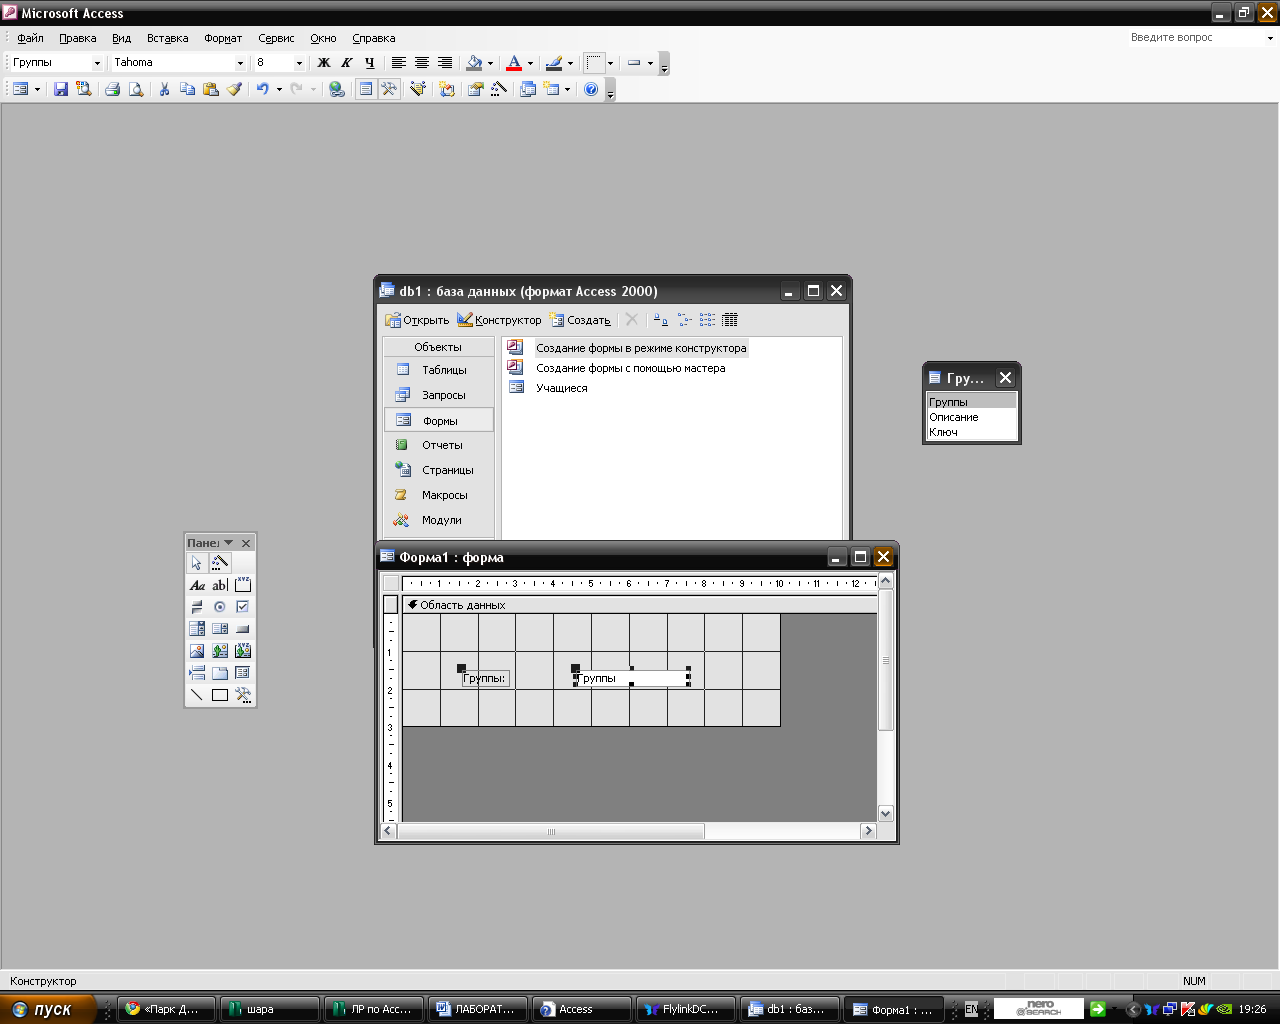Select Таблицы in Objects list
This screenshot has height=1024, width=1280.
(x=439, y=370)
